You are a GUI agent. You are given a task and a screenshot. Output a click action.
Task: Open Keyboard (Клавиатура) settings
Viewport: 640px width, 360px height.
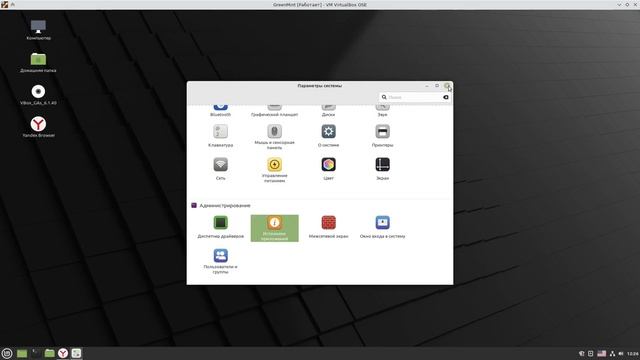[x=220, y=136]
